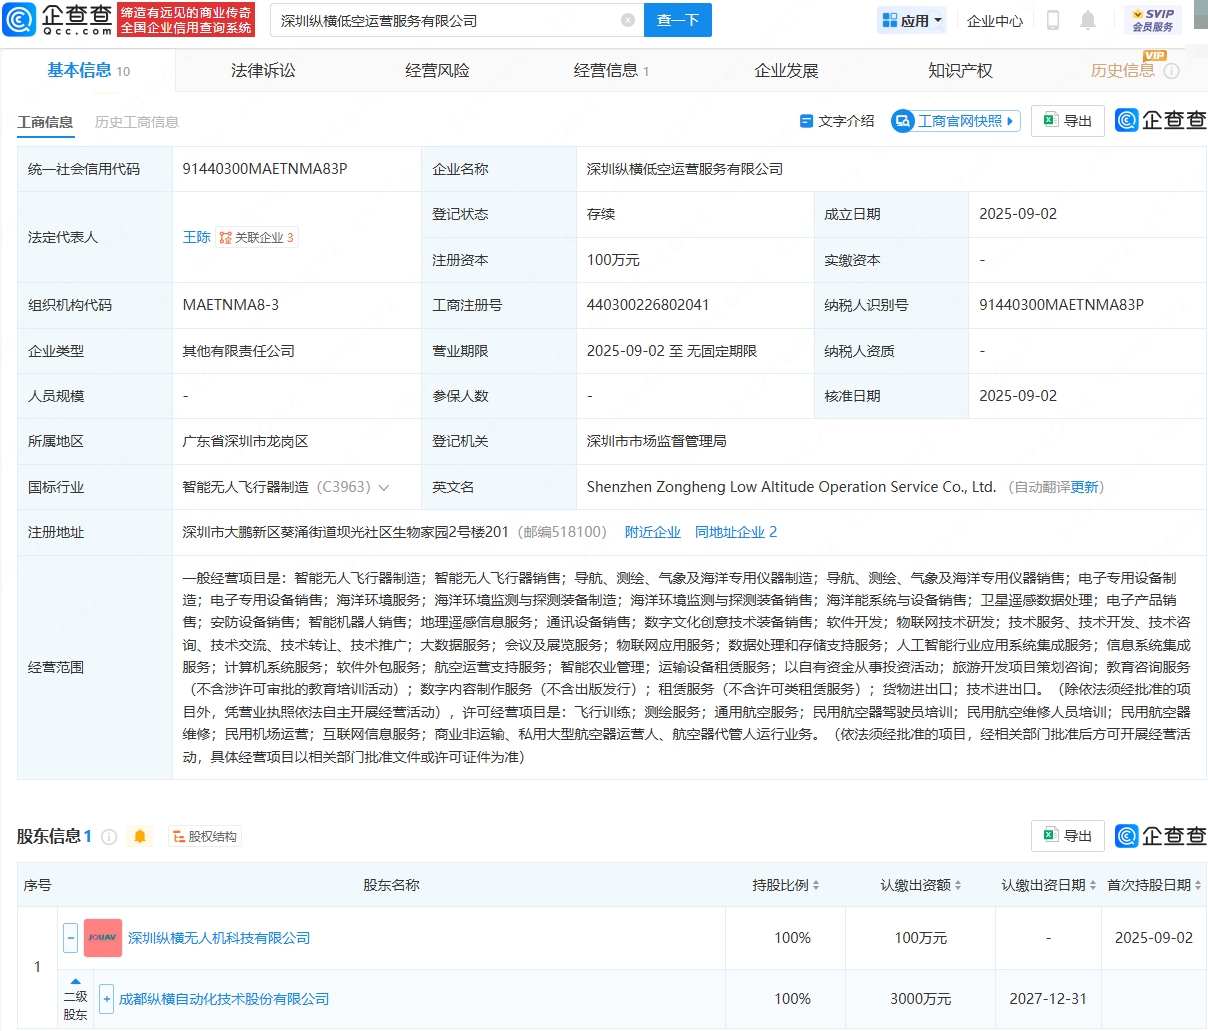Click the JOUAV company logo thumbnail
This screenshot has height=1031, width=1208.
click(102, 938)
